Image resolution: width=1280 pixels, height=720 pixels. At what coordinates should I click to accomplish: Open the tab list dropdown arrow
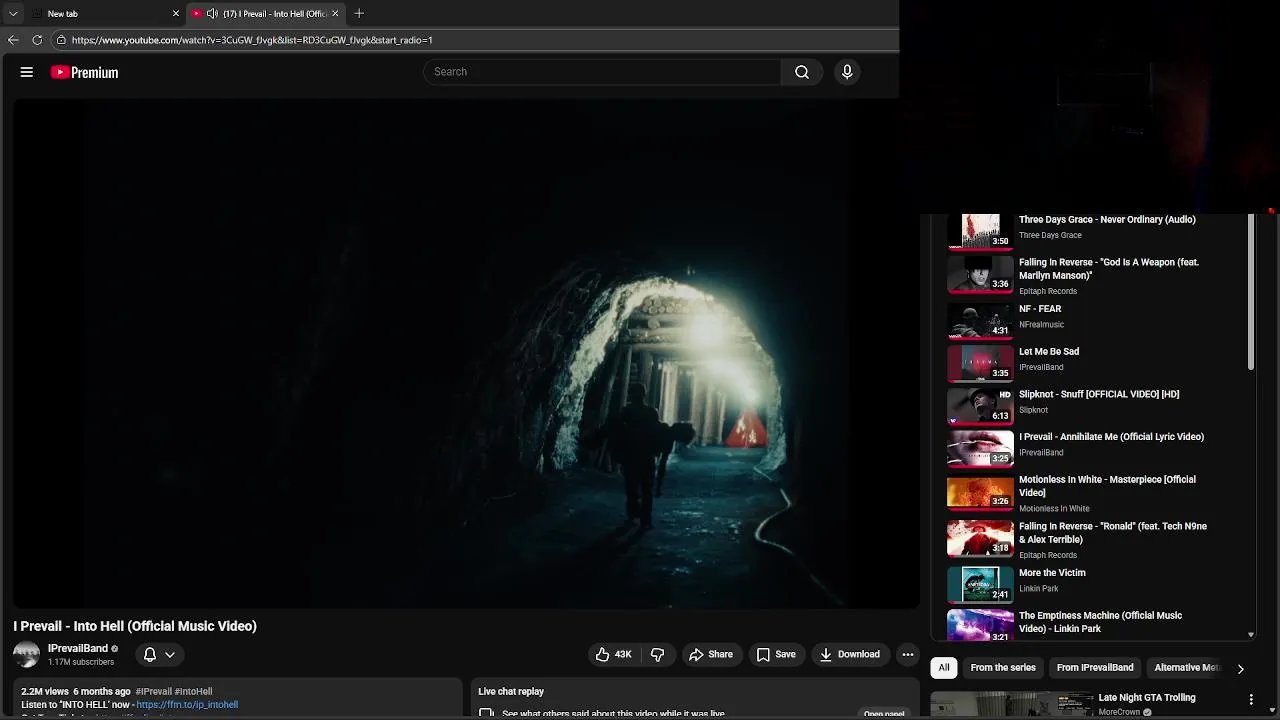pyautogui.click(x=13, y=13)
